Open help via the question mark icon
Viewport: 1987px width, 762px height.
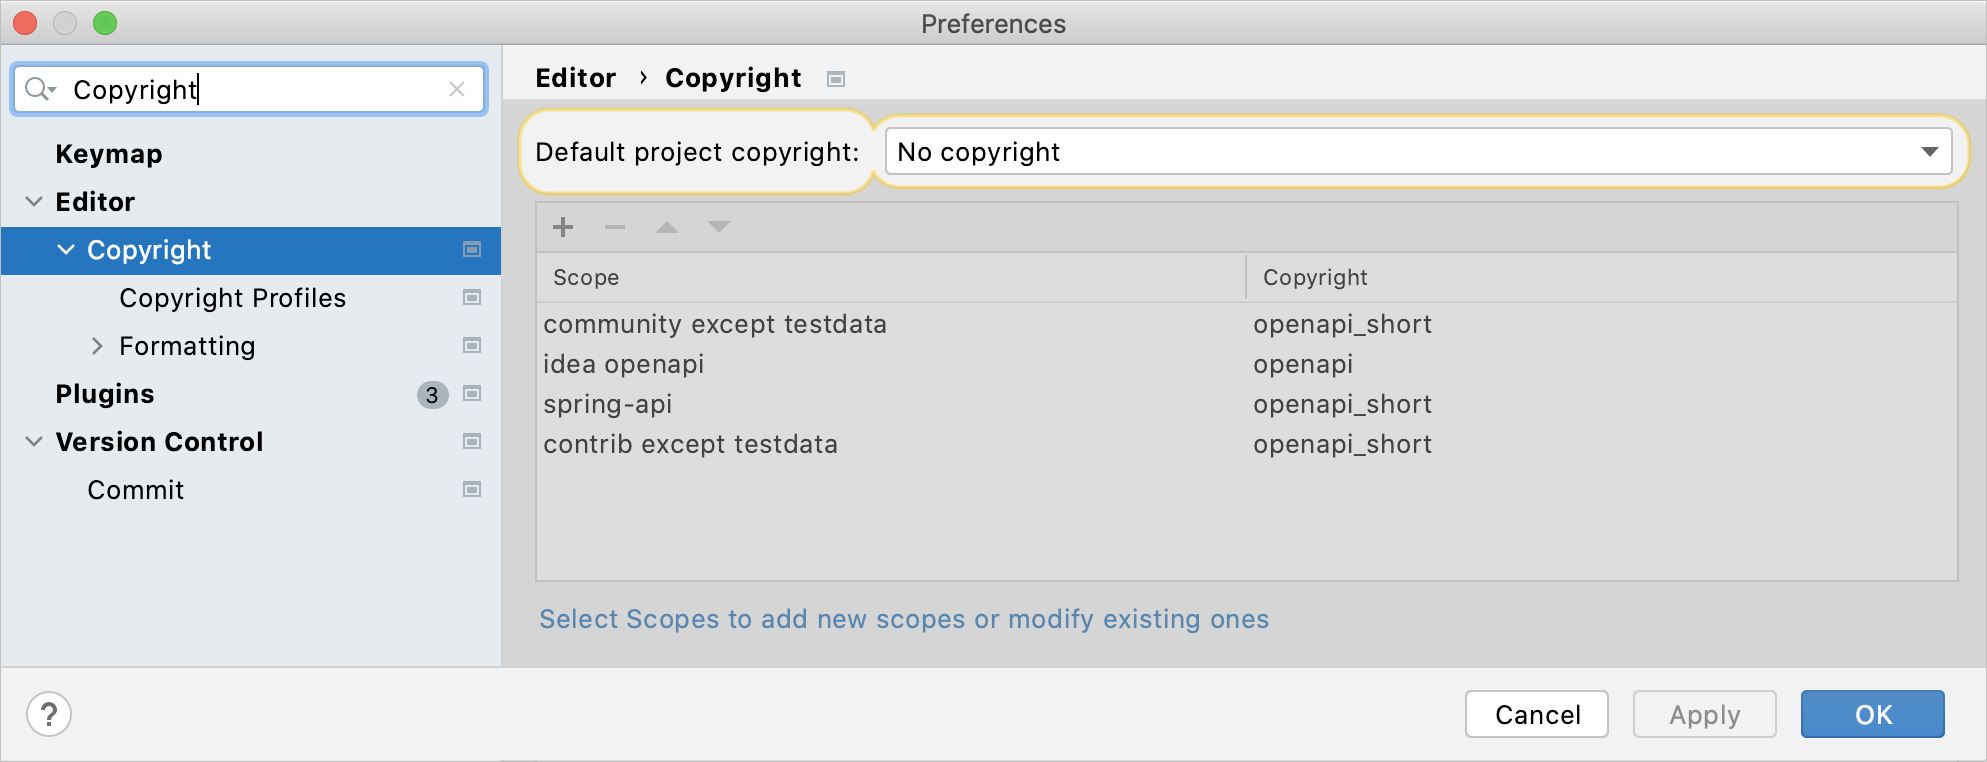coord(47,714)
